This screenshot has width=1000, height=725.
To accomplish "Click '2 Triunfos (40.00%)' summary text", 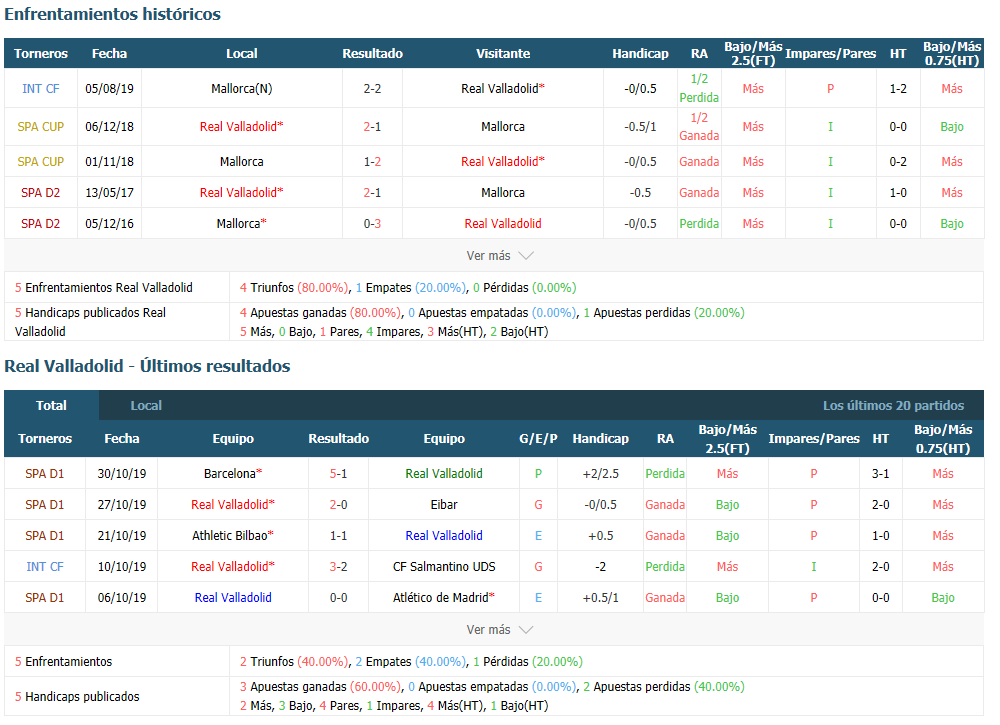I will tap(295, 662).
